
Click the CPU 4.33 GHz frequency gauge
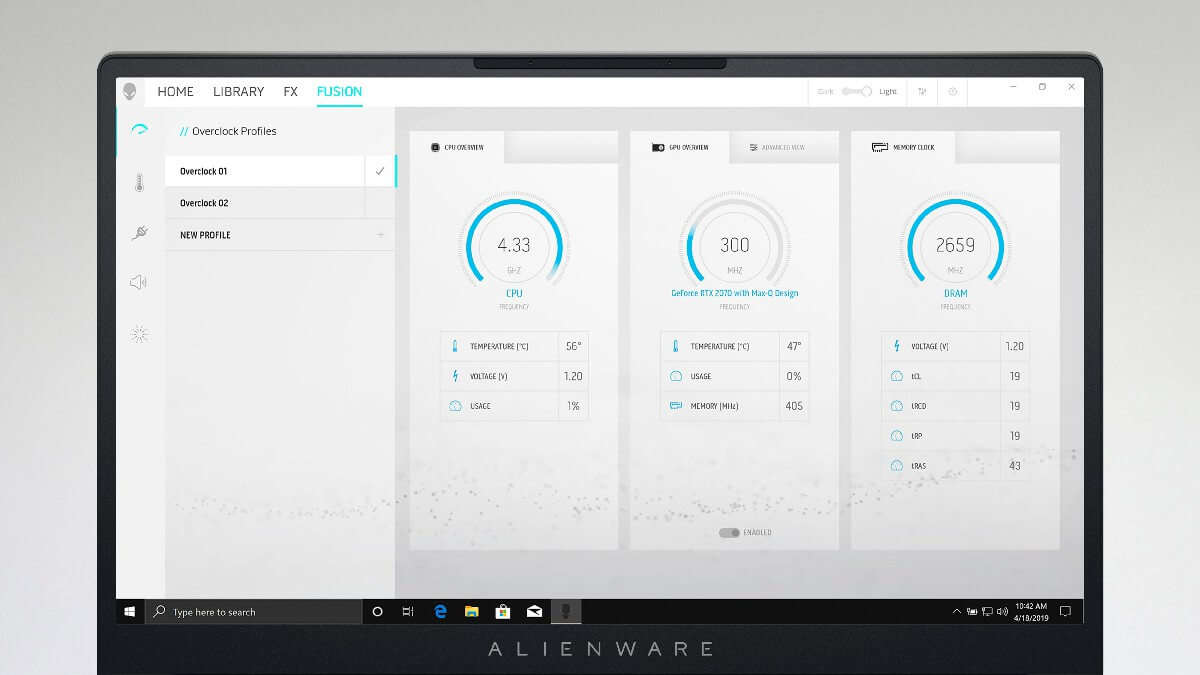click(514, 244)
